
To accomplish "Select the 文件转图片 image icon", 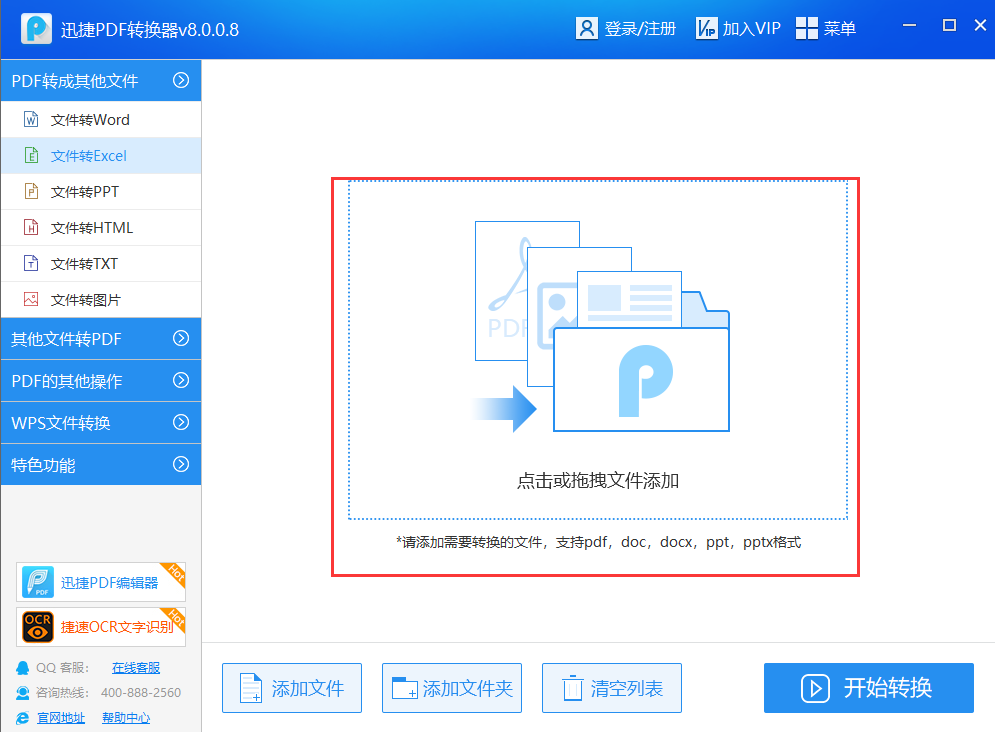I will coord(31,300).
